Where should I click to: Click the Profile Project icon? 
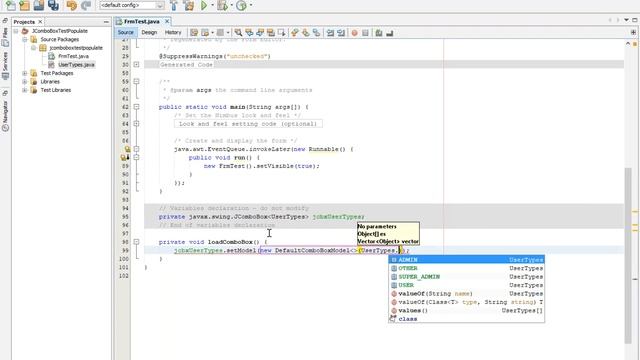pos(241,5)
